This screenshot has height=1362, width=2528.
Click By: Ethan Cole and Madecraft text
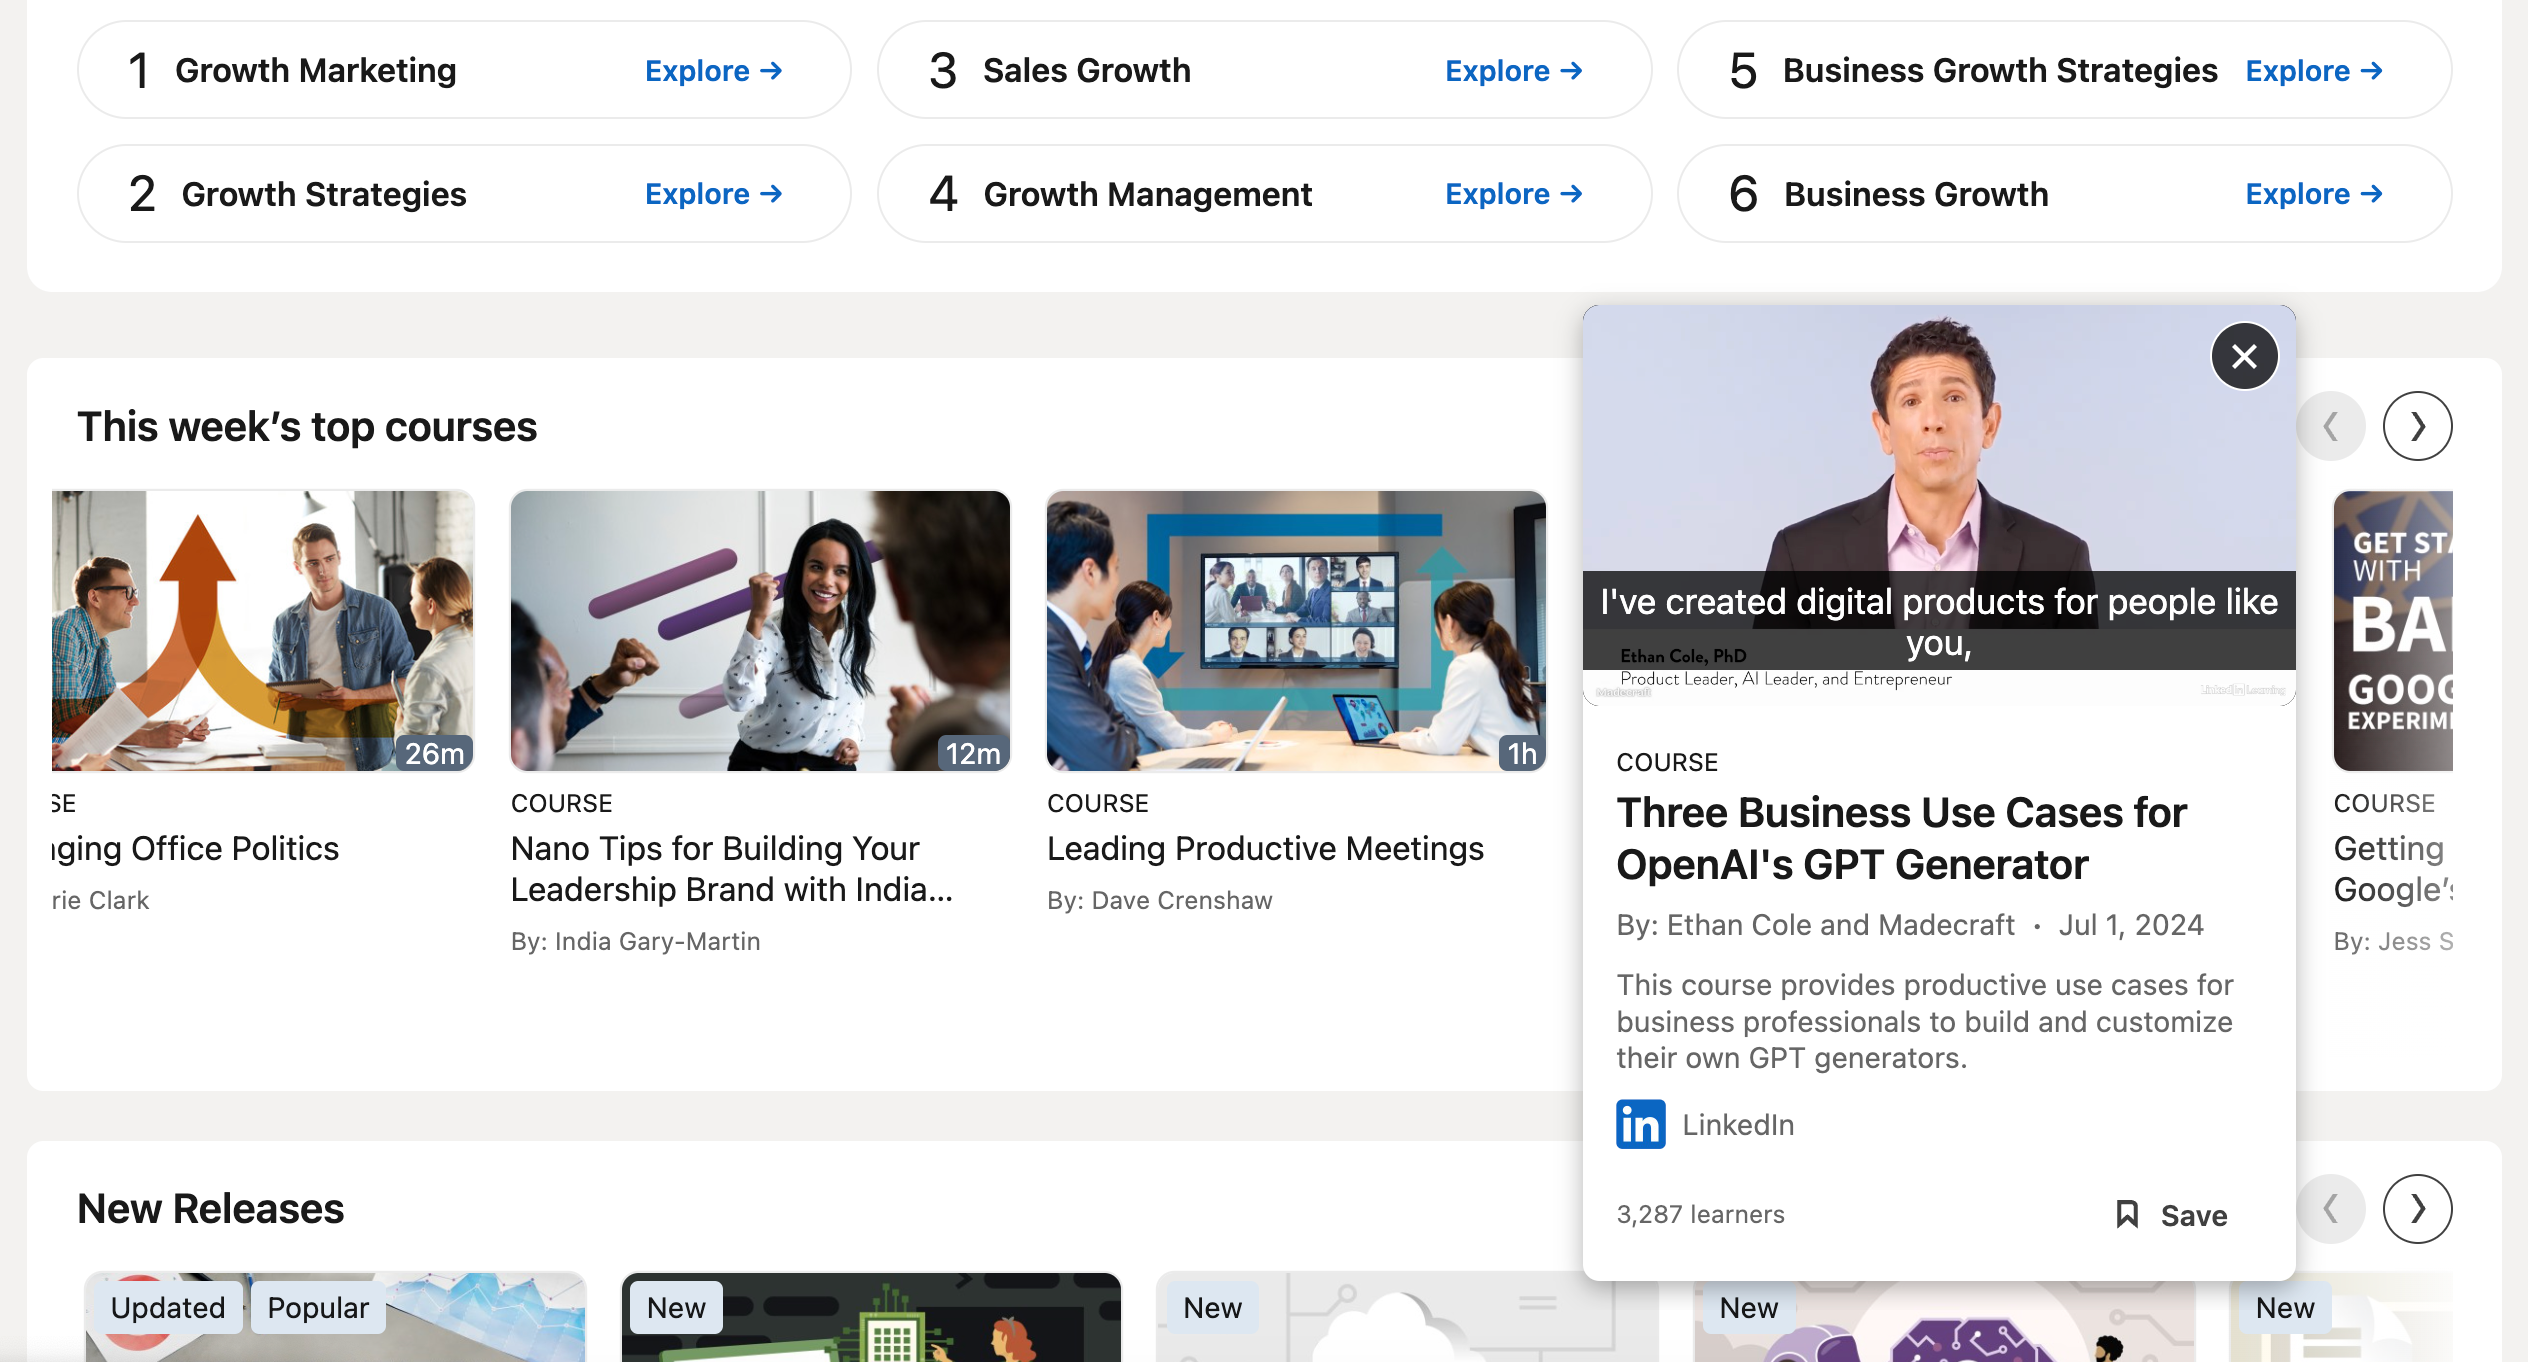tap(1815, 925)
